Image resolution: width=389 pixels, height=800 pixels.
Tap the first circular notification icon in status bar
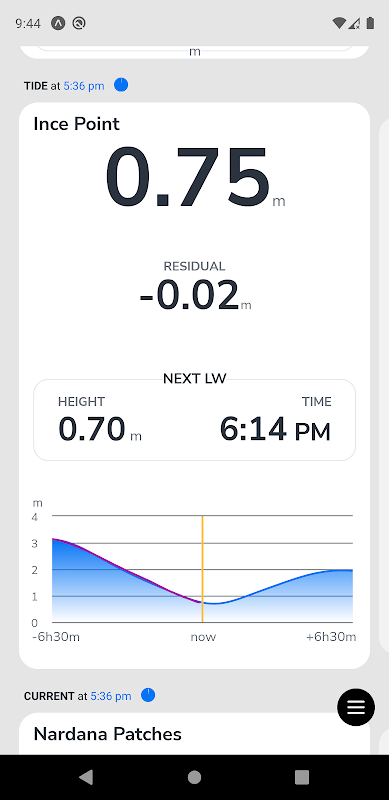(x=58, y=23)
